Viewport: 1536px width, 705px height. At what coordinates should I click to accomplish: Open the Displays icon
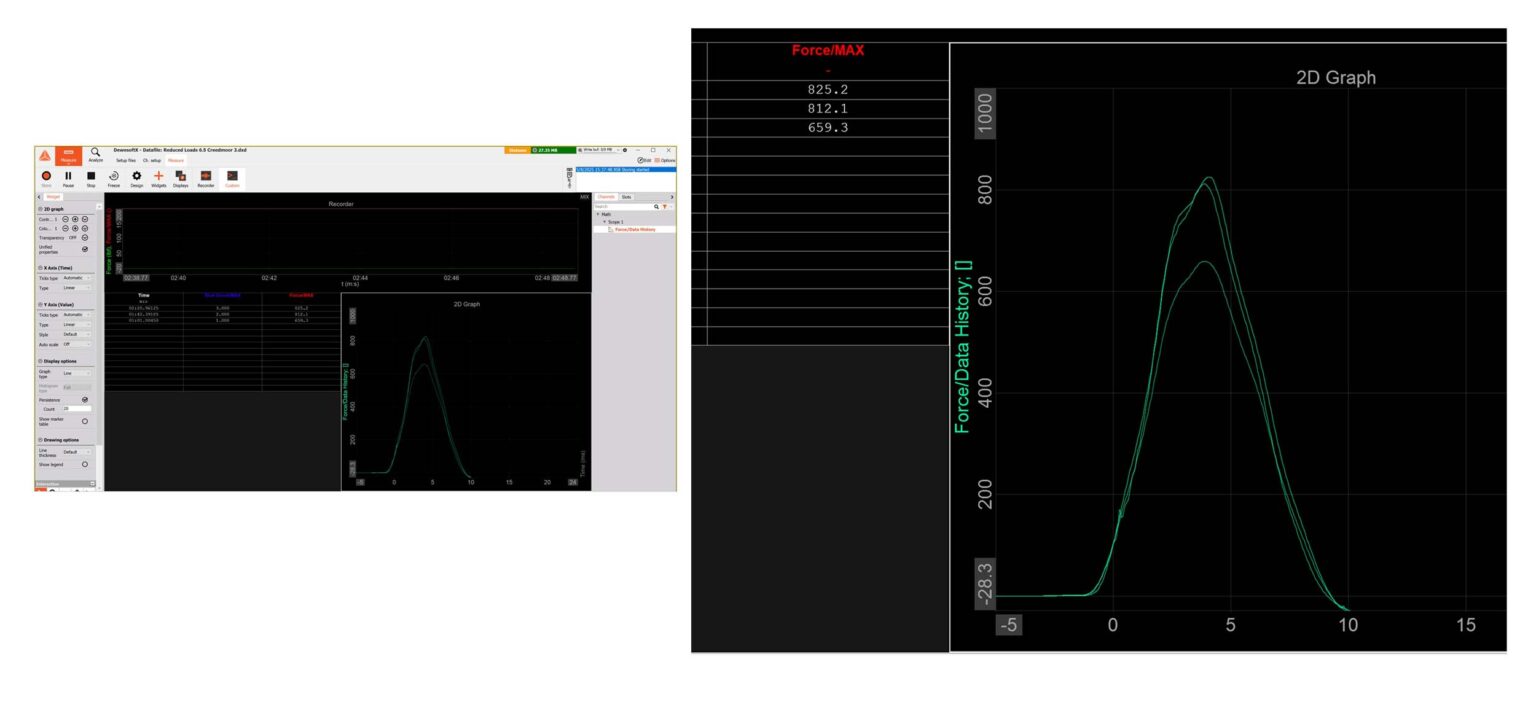tap(181, 176)
